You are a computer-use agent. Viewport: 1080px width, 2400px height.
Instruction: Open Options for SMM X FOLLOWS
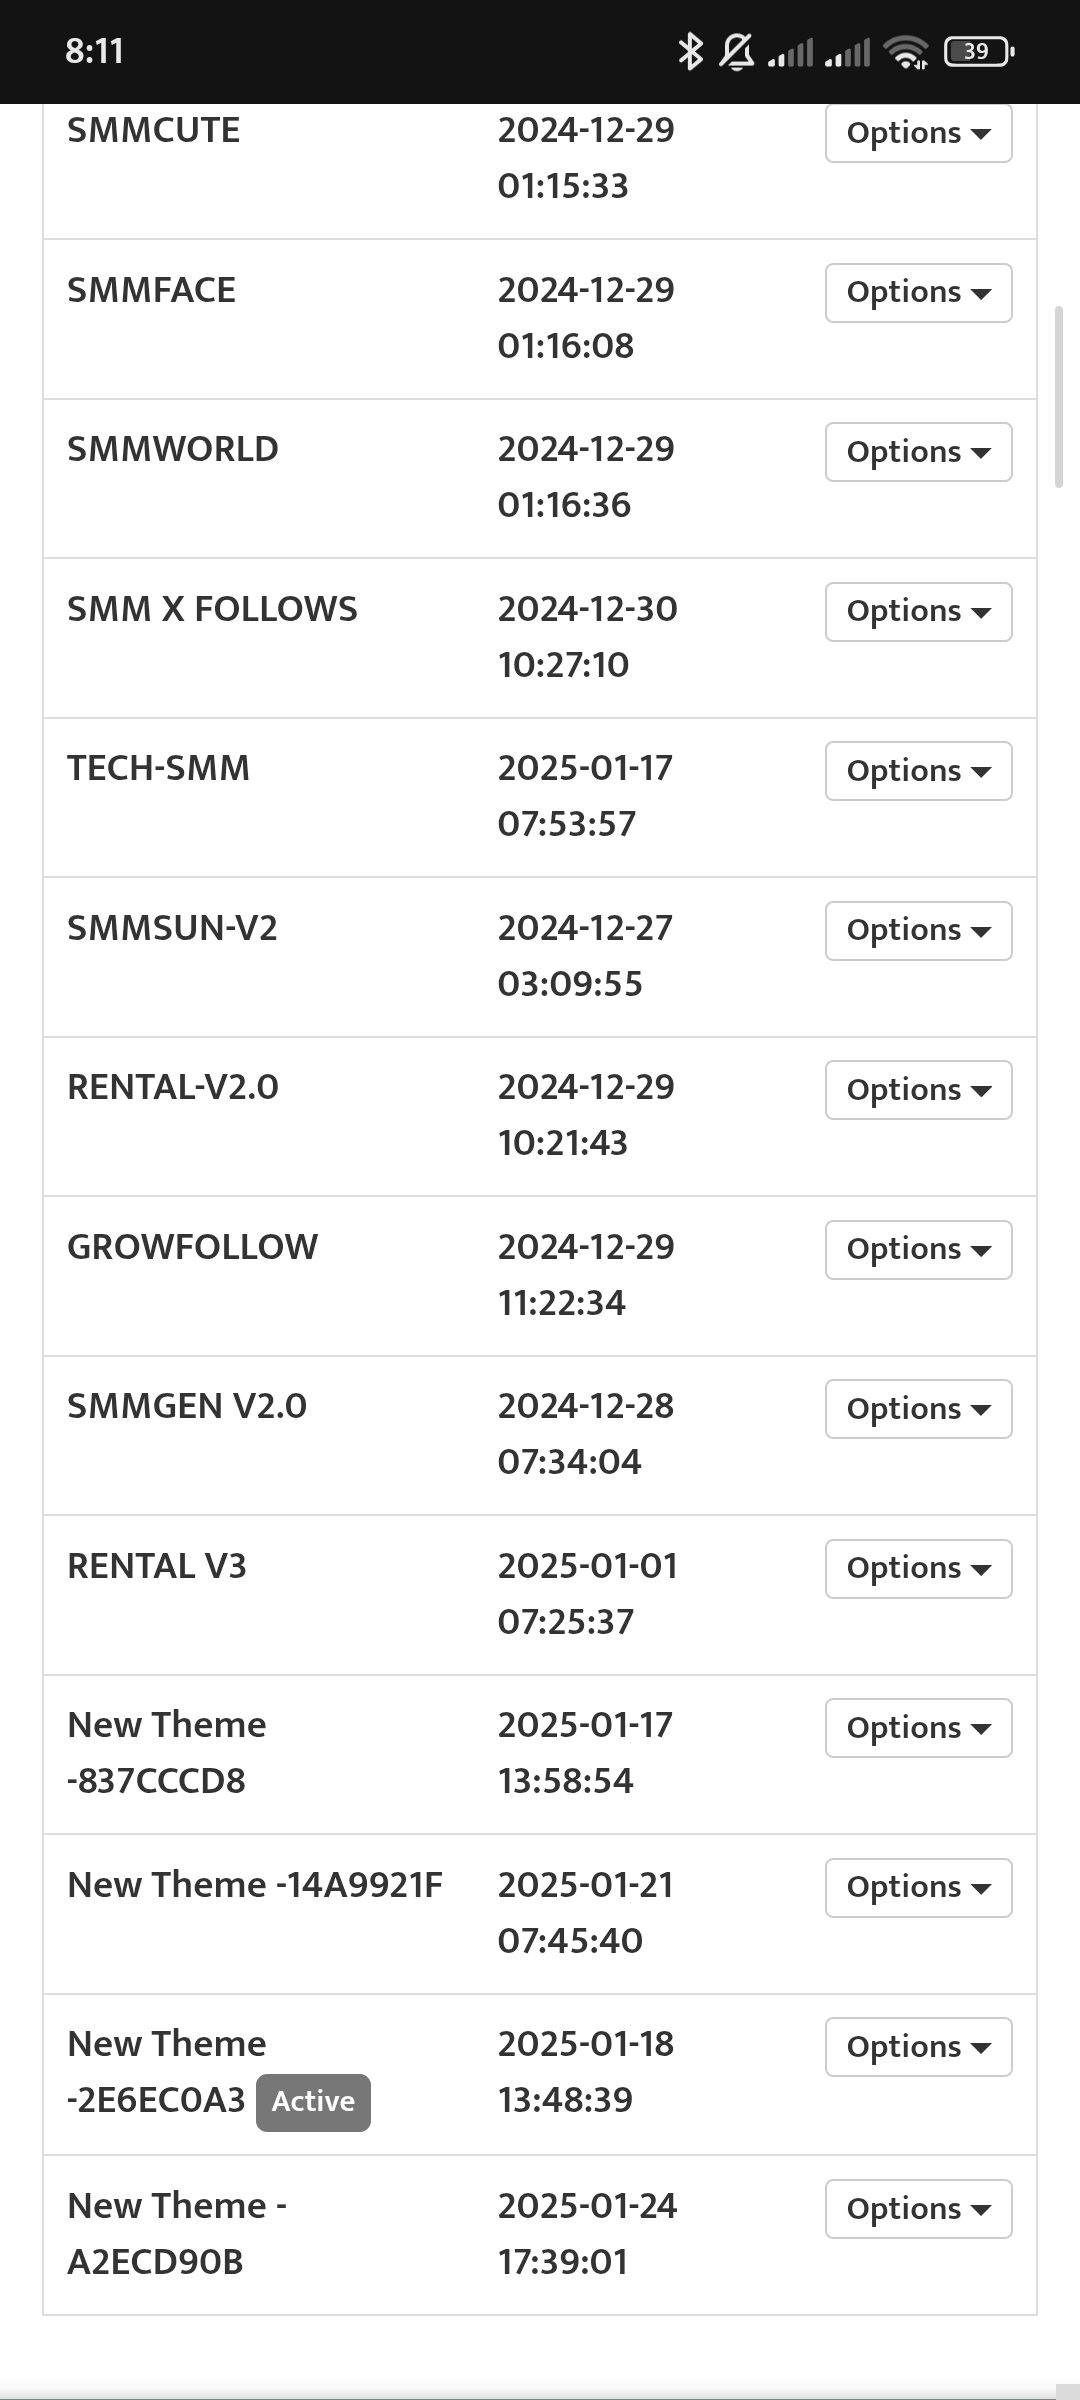click(x=918, y=612)
